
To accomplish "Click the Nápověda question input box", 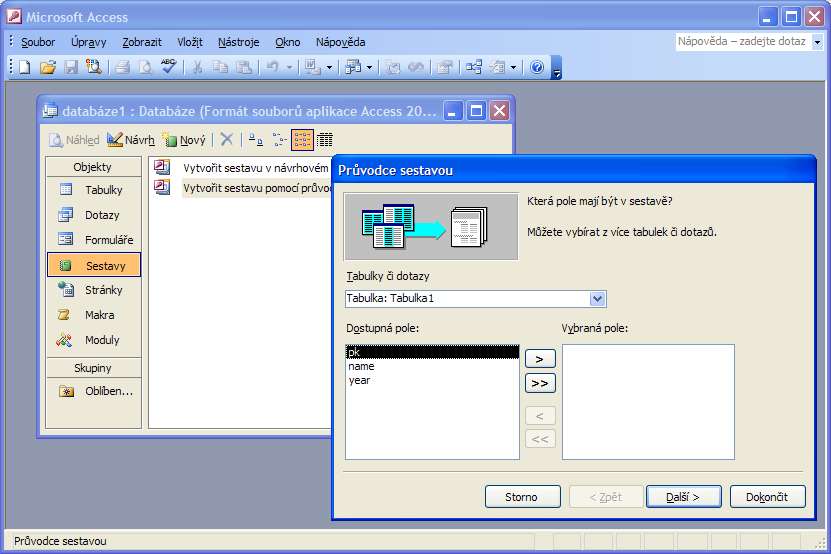I will (743, 41).
